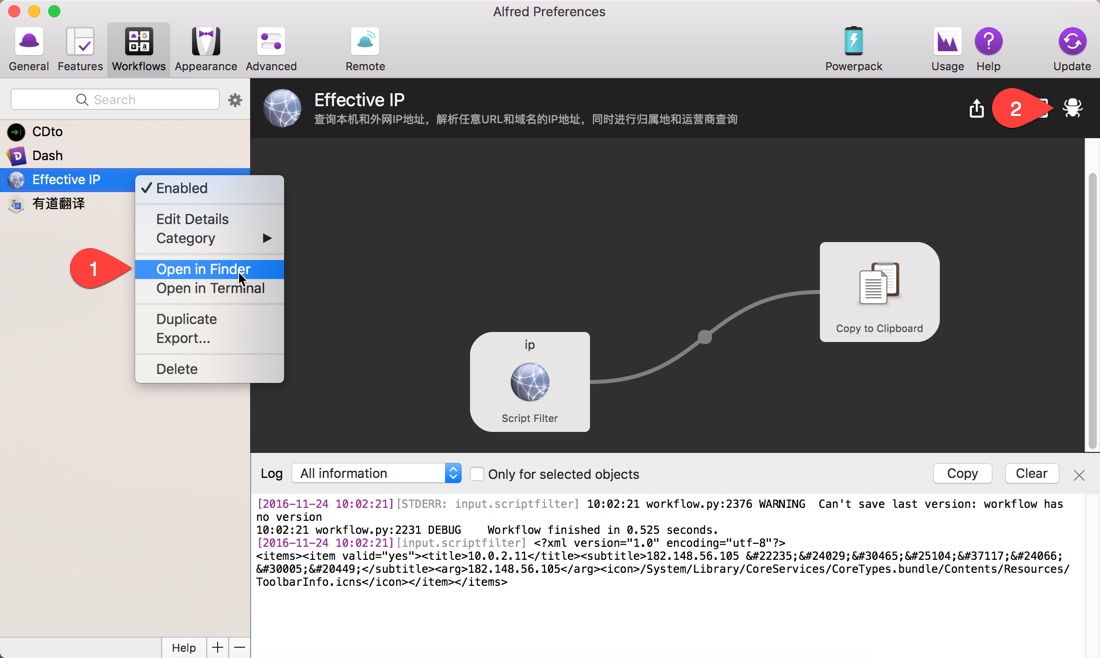The width and height of the screenshot is (1100, 658).
Task: Click the bug debug icon
Action: tap(1072, 108)
